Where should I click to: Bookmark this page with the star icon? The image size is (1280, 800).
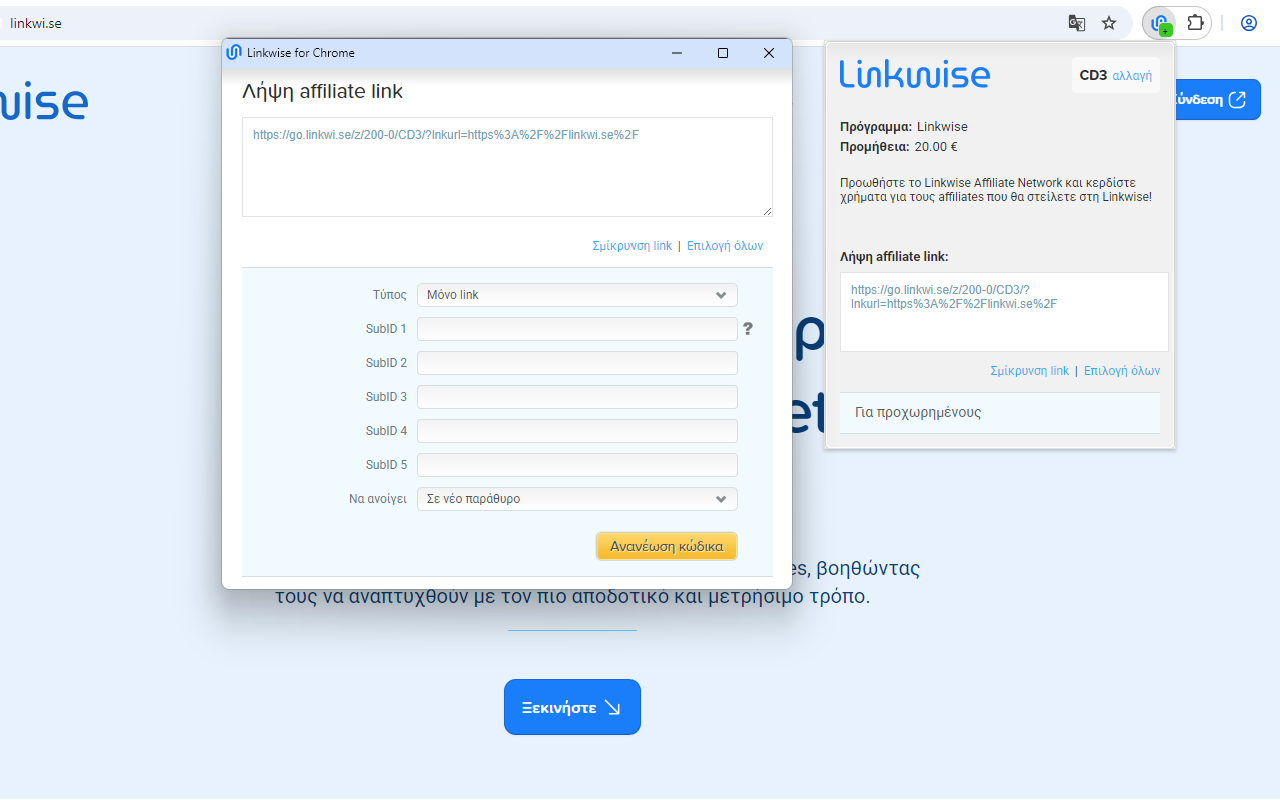point(1109,23)
